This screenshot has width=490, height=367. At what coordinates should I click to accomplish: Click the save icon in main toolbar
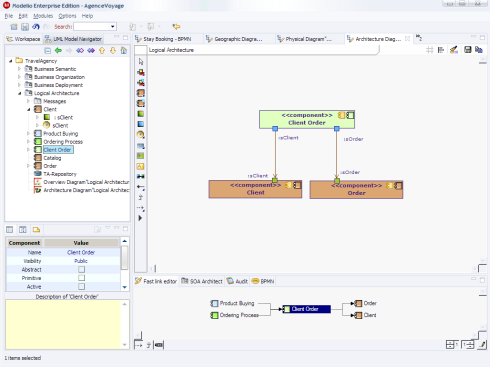coord(25,27)
